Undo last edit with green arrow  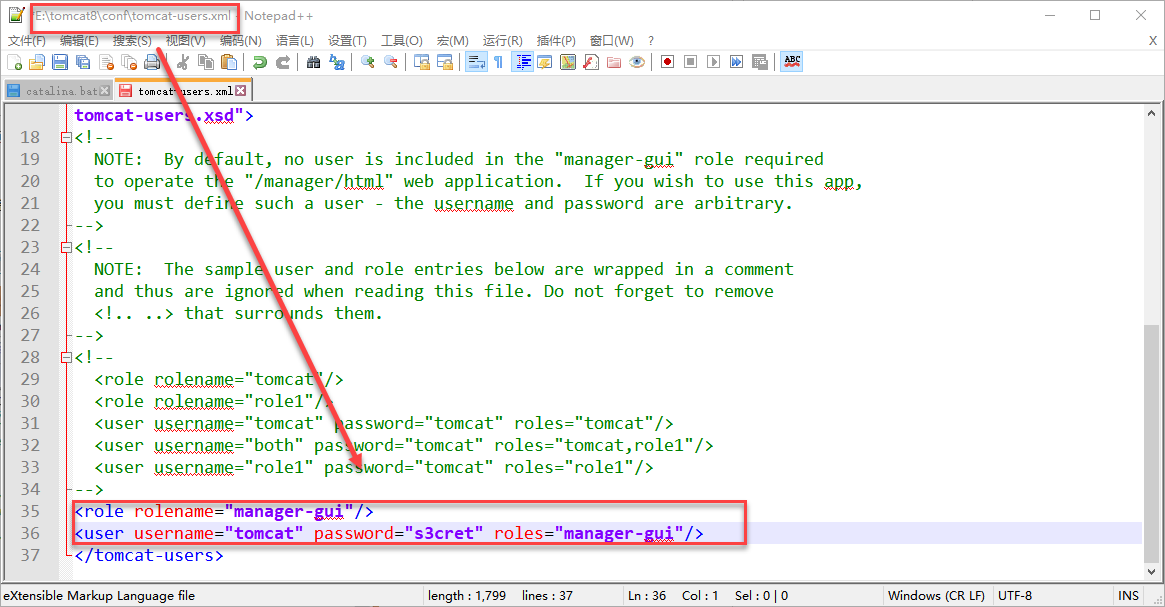point(259,62)
